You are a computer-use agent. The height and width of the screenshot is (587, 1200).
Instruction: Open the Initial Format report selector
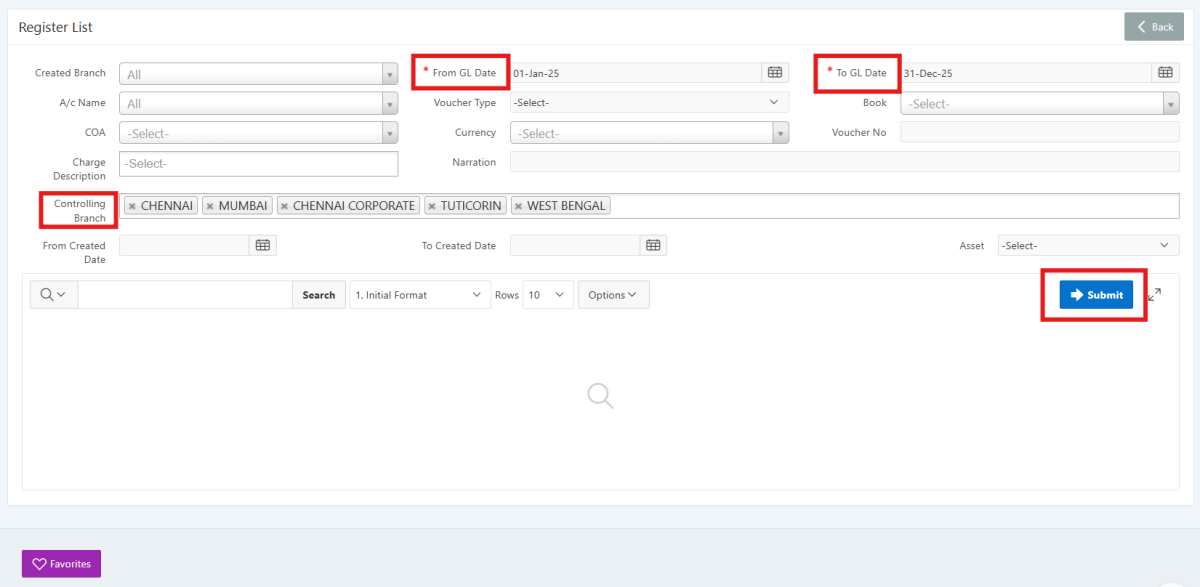(x=420, y=294)
